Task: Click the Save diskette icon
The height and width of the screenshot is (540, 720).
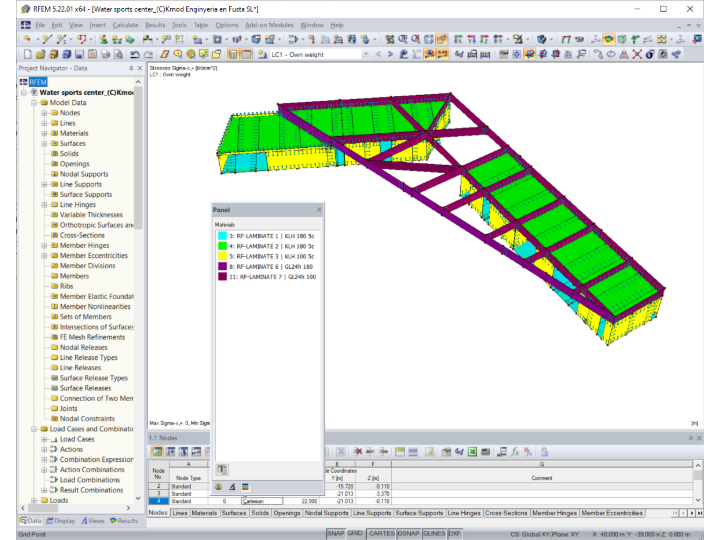Action: click(79, 54)
